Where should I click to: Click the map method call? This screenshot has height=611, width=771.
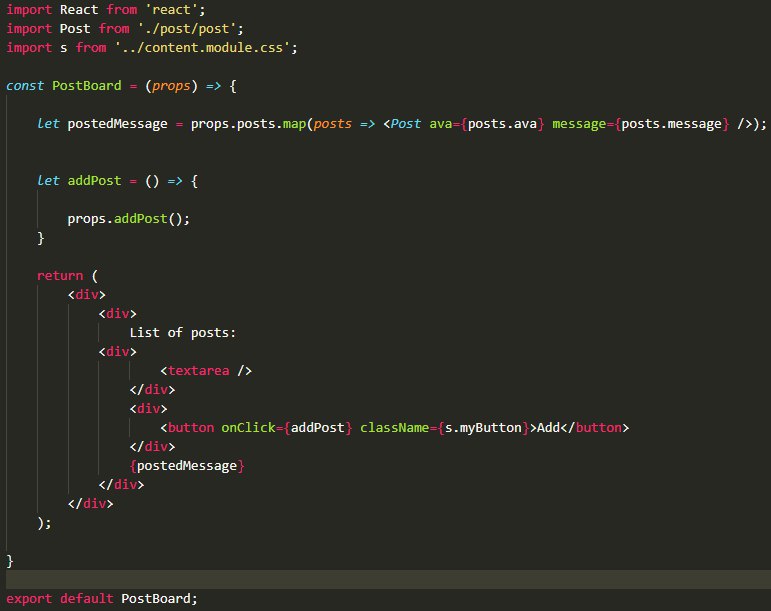(x=294, y=124)
